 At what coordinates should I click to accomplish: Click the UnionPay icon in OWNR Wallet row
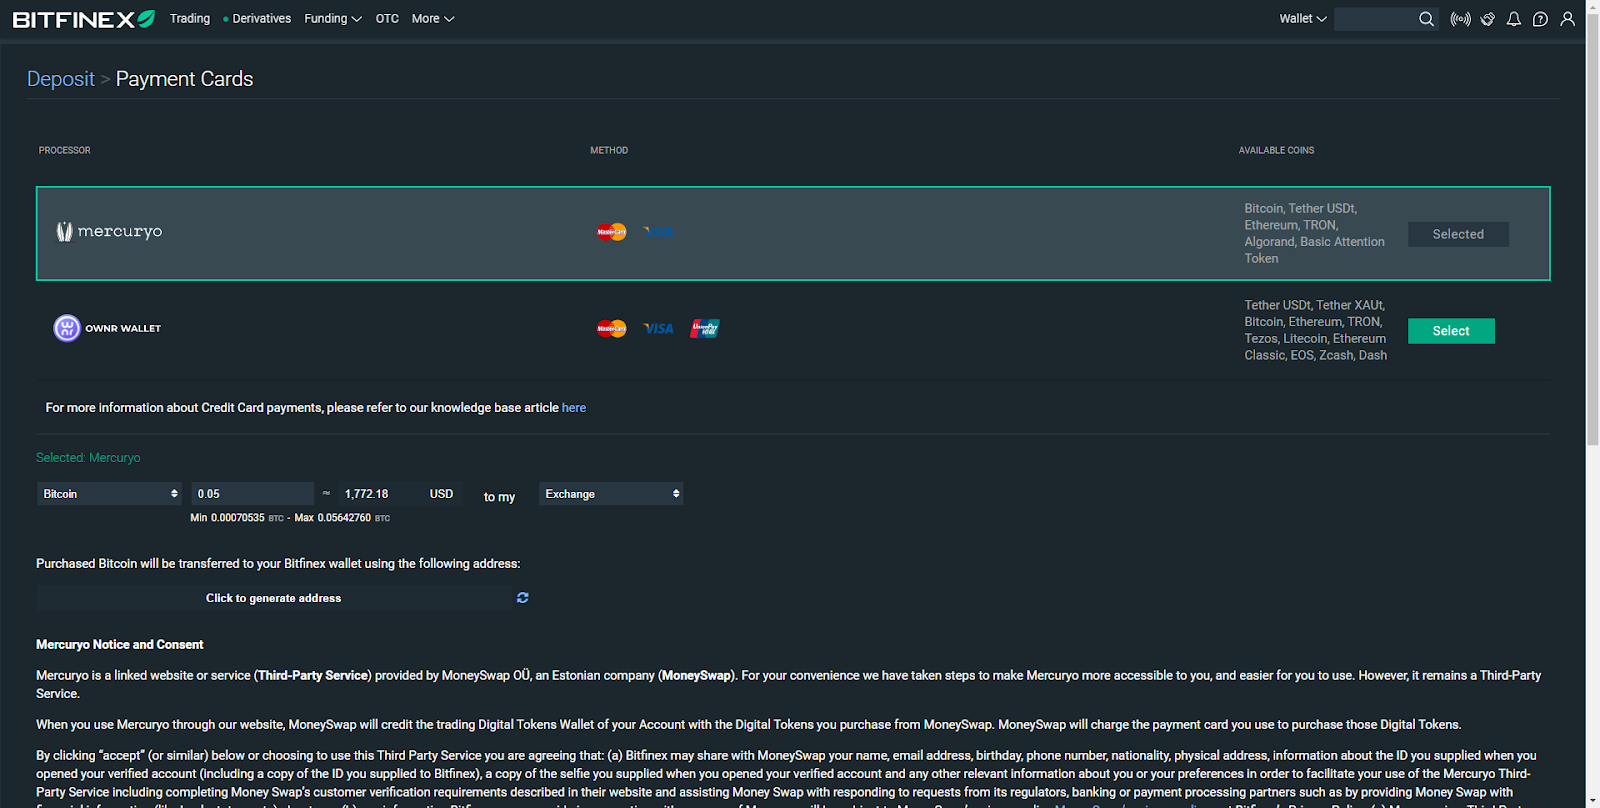(705, 328)
